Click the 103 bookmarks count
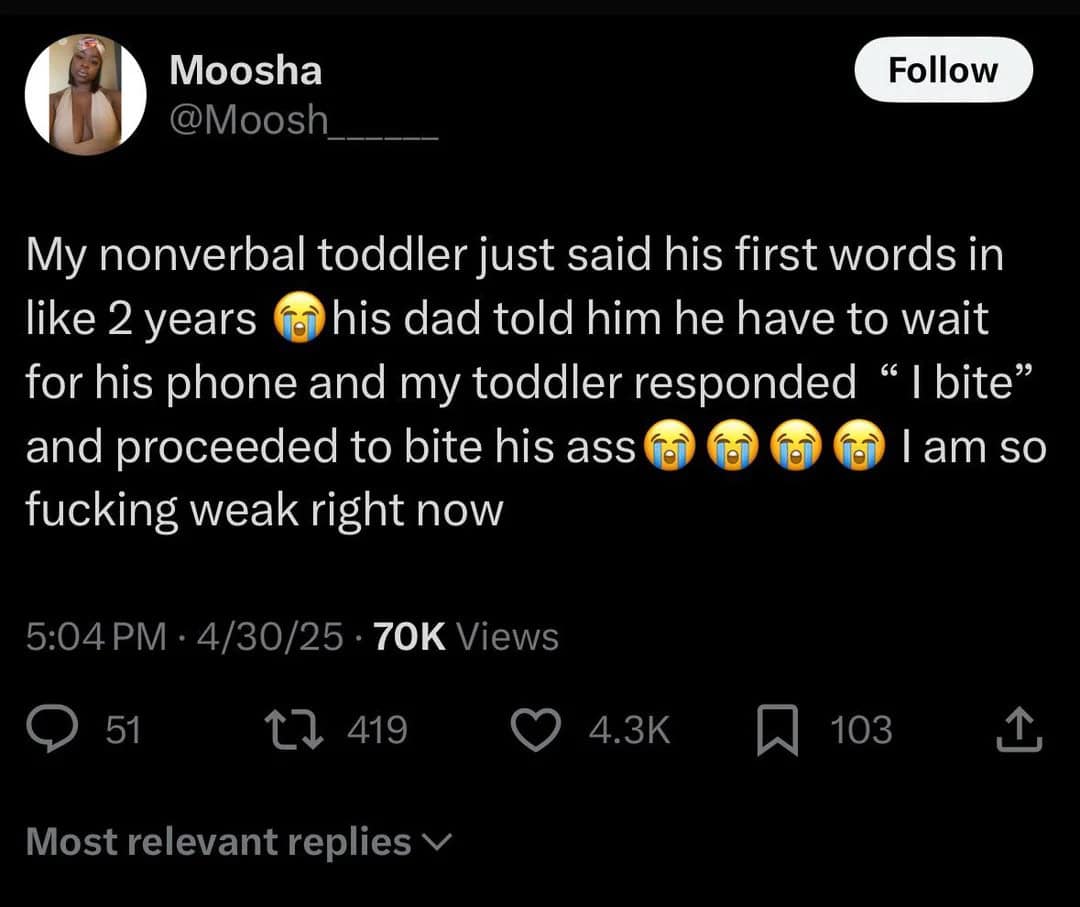1080x907 pixels. pyautogui.click(x=862, y=731)
